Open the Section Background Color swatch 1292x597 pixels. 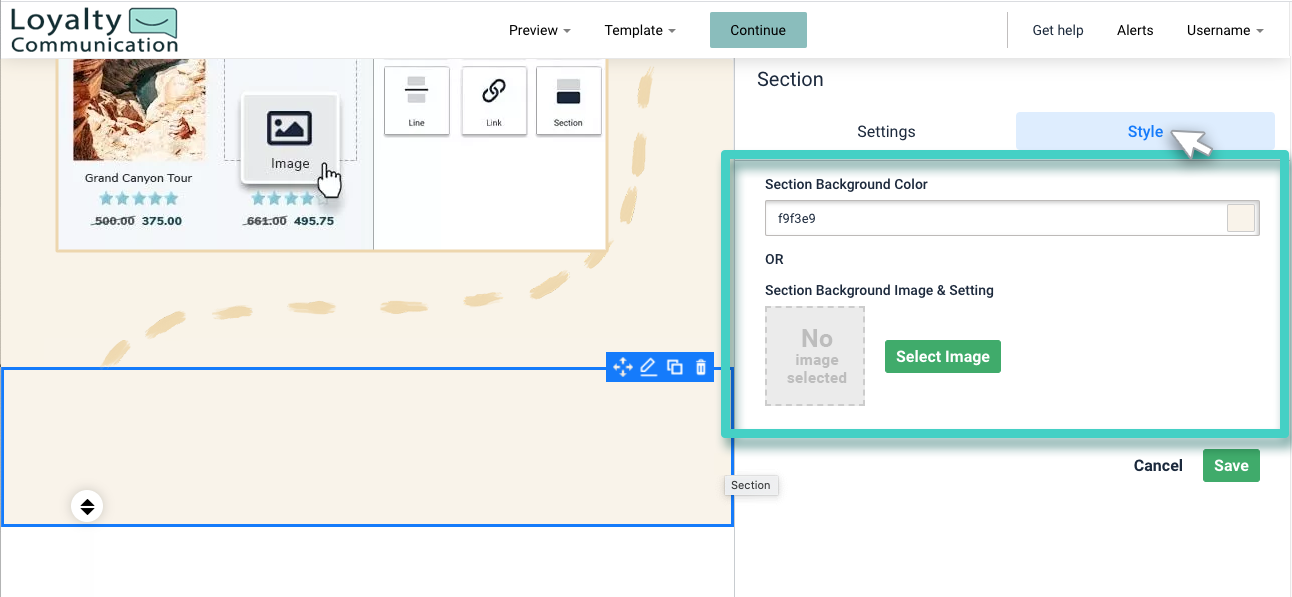pos(1240,217)
